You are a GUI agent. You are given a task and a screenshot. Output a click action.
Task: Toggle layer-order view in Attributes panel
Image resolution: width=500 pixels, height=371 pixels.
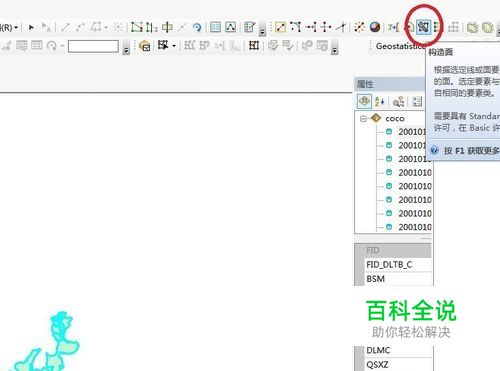[364, 101]
